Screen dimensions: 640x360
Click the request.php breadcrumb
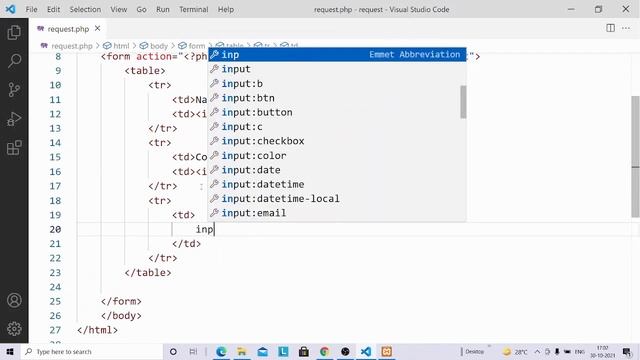(67, 46)
